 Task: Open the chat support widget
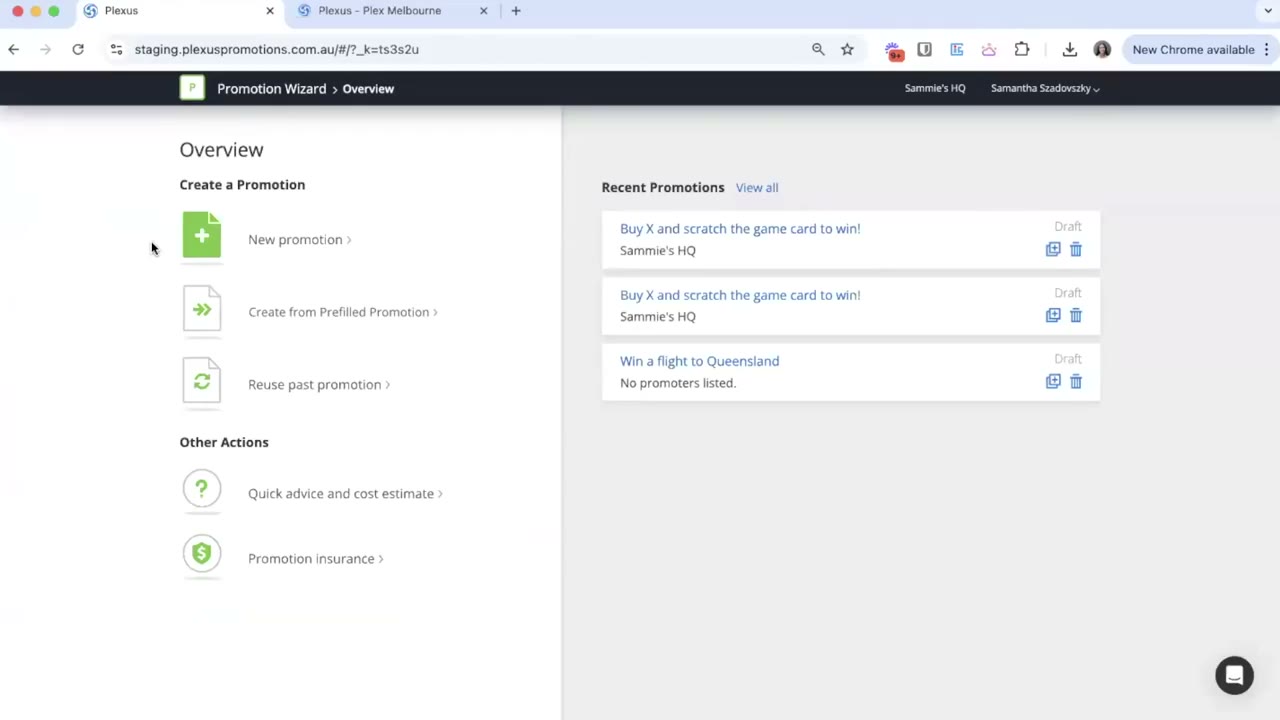tap(1234, 675)
